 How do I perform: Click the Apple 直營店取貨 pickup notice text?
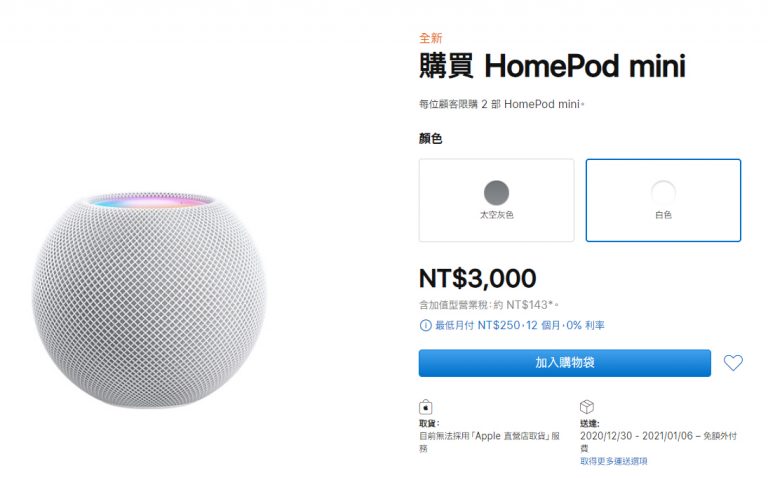pyautogui.click(x=489, y=442)
